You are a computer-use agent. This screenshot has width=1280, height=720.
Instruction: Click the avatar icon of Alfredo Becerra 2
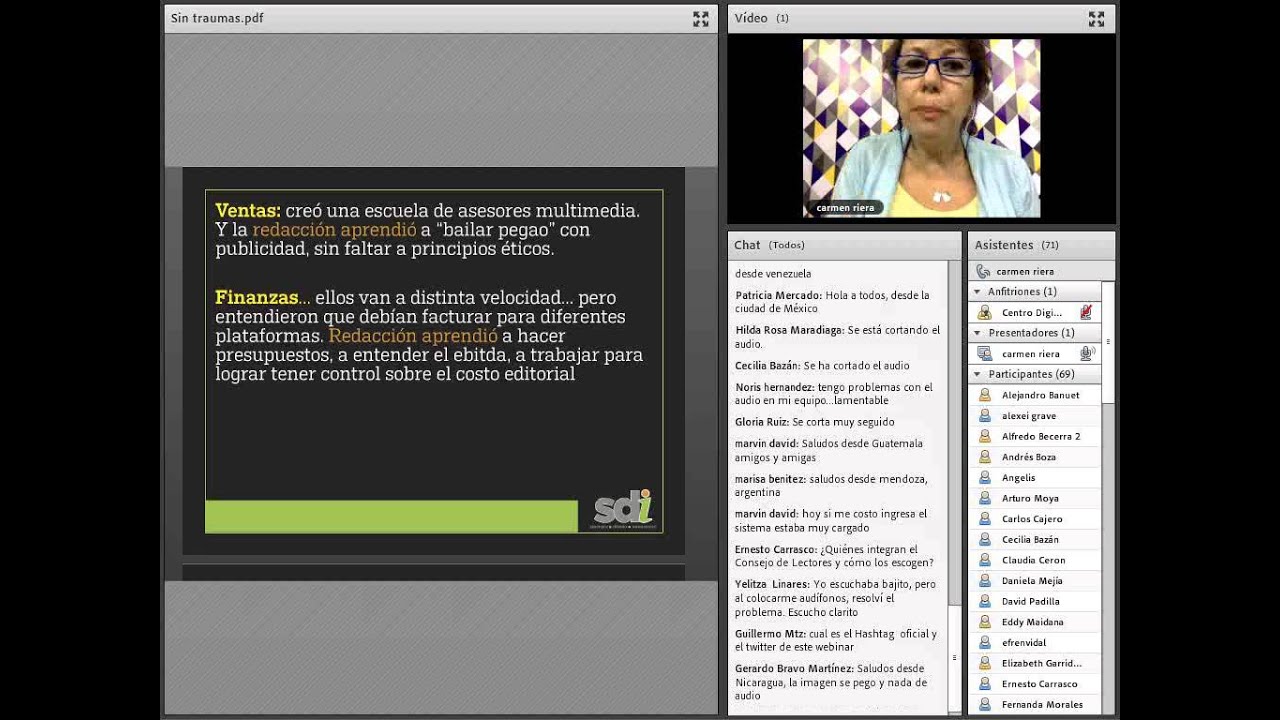[x=984, y=436]
